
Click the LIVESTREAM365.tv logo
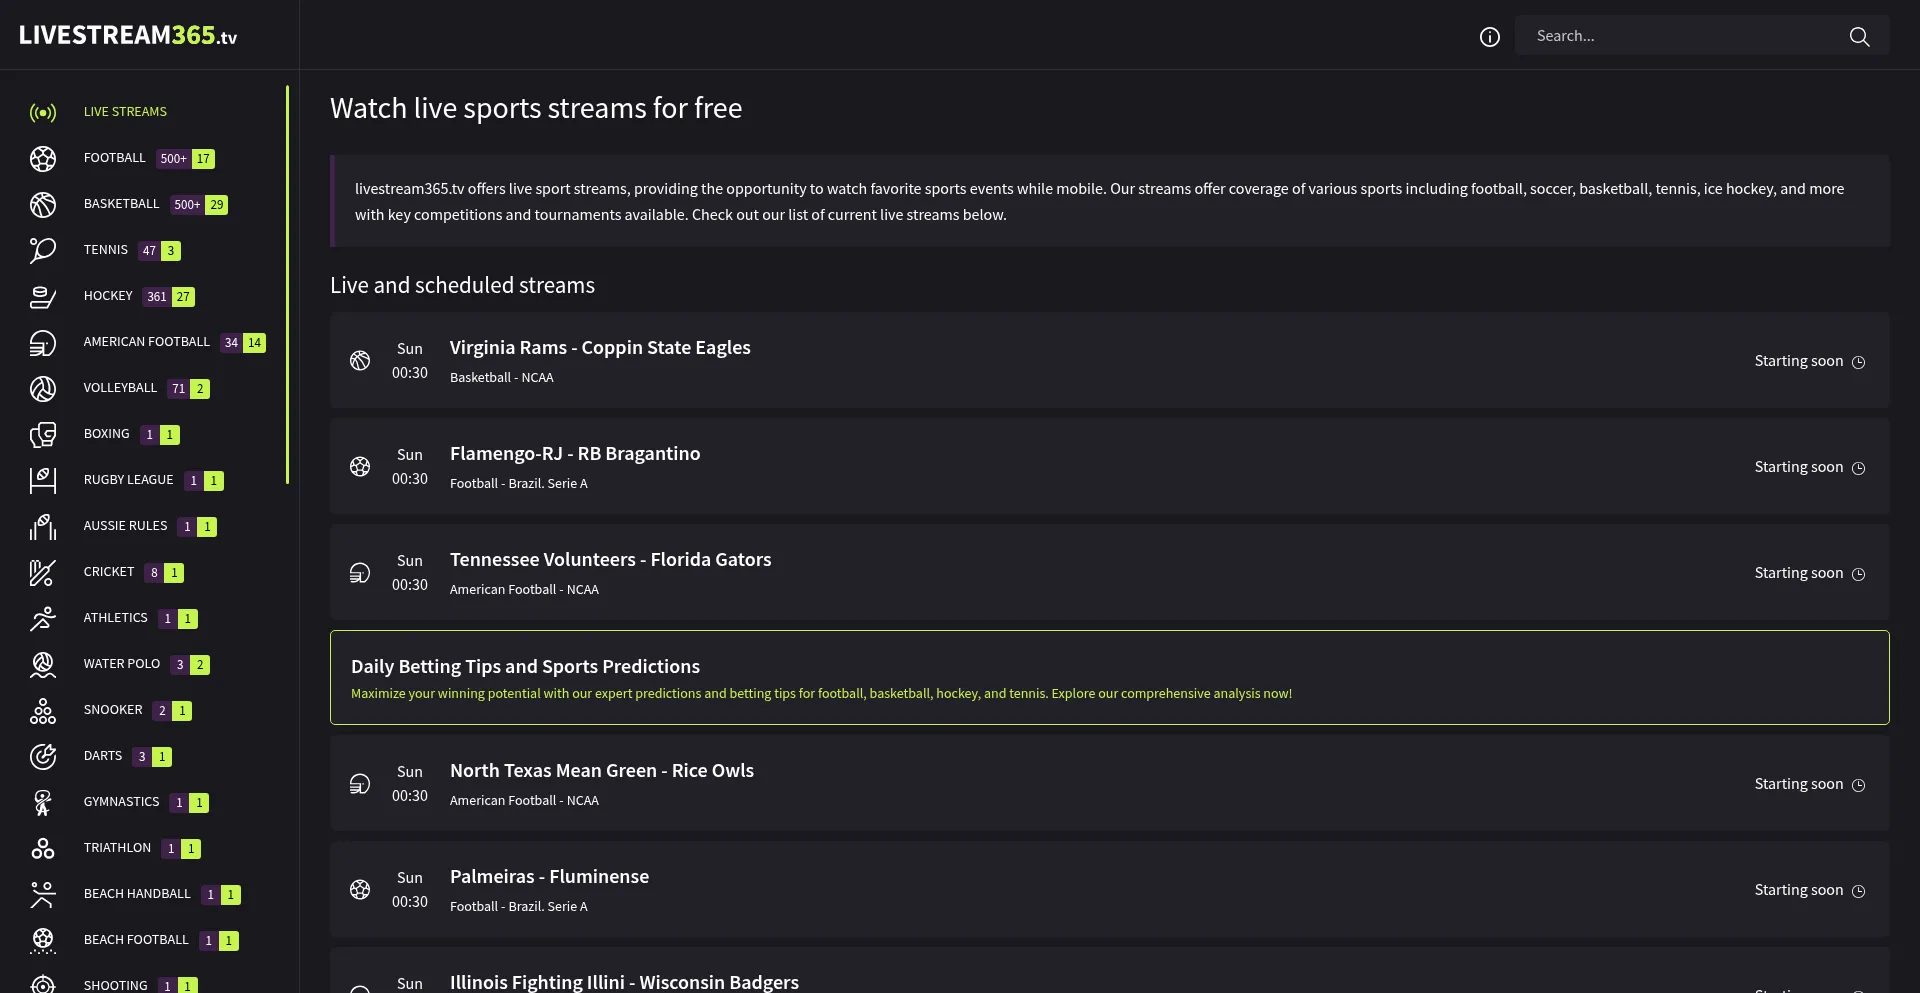pos(128,35)
